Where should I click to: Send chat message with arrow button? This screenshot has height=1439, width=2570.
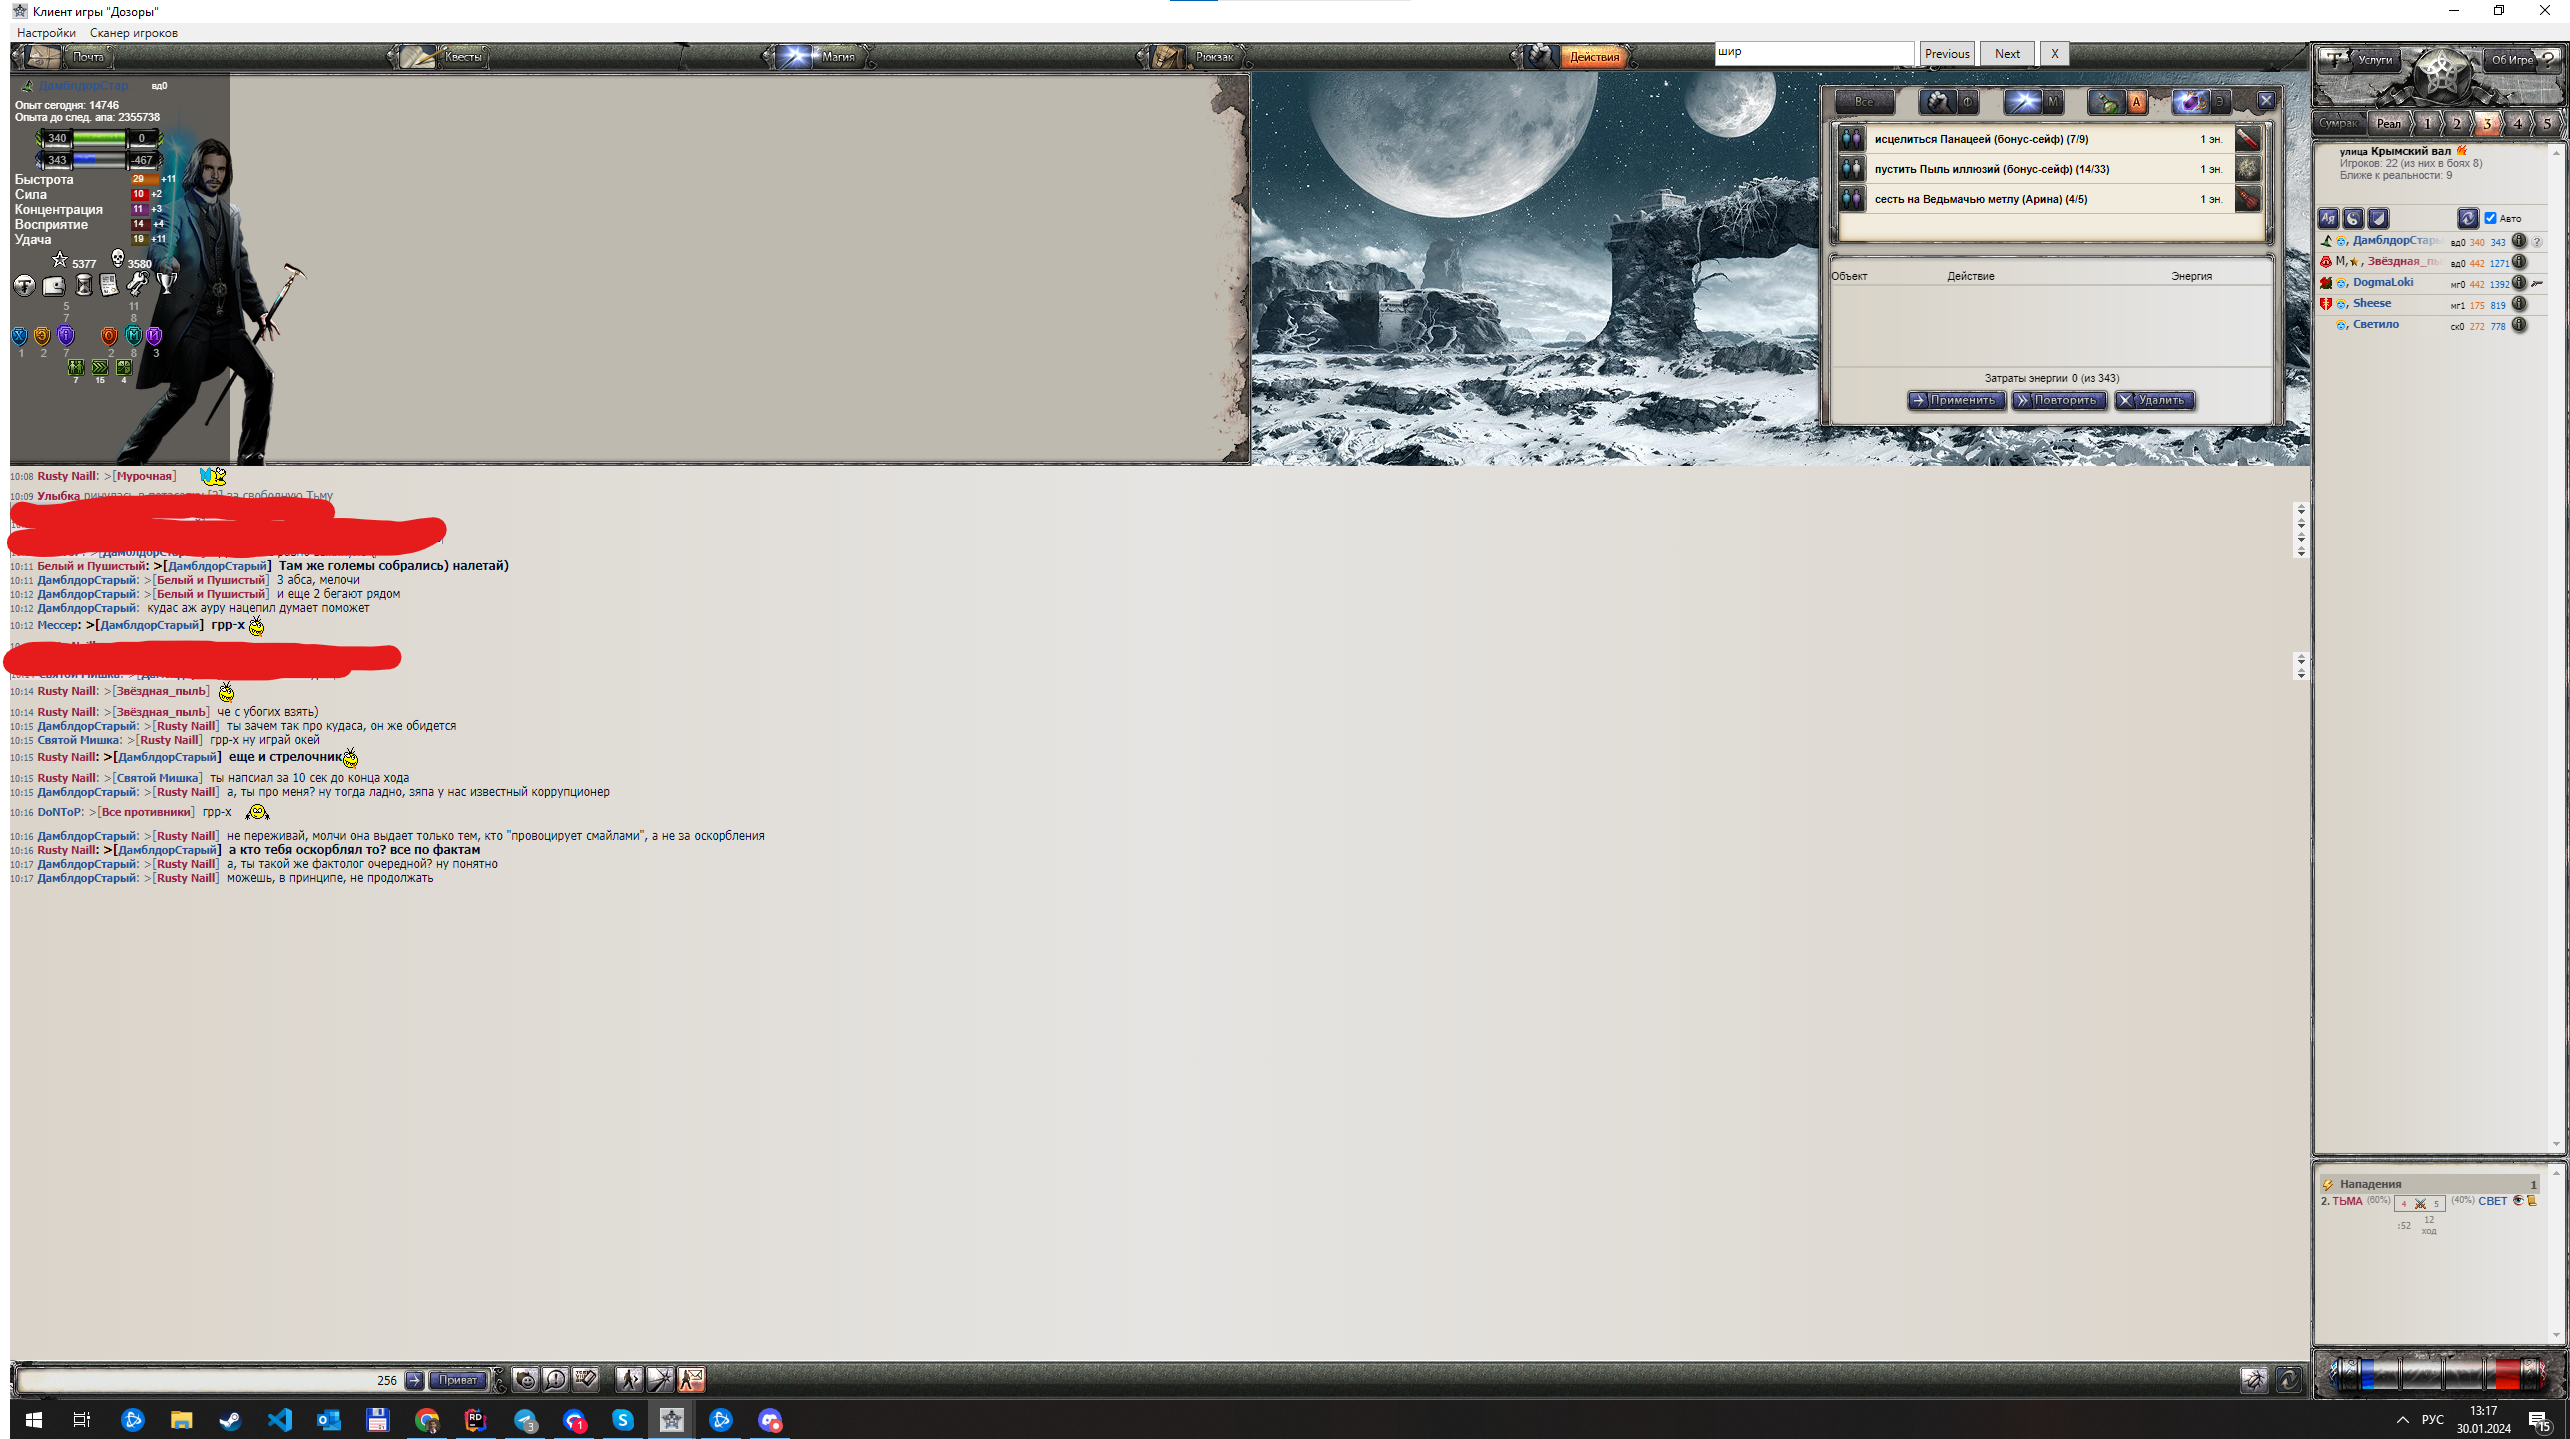point(414,1381)
